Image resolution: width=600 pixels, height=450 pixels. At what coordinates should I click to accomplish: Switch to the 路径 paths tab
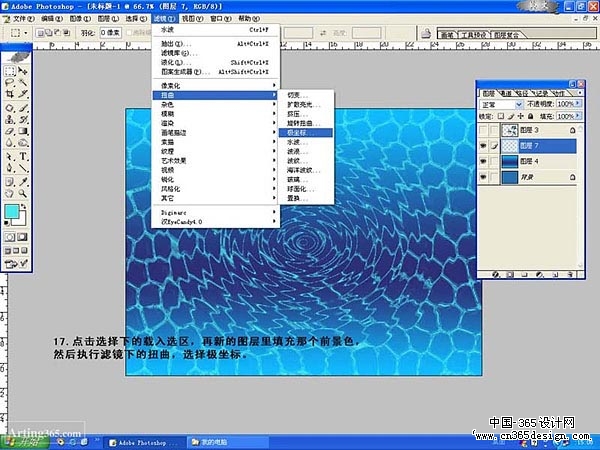point(523,93)
